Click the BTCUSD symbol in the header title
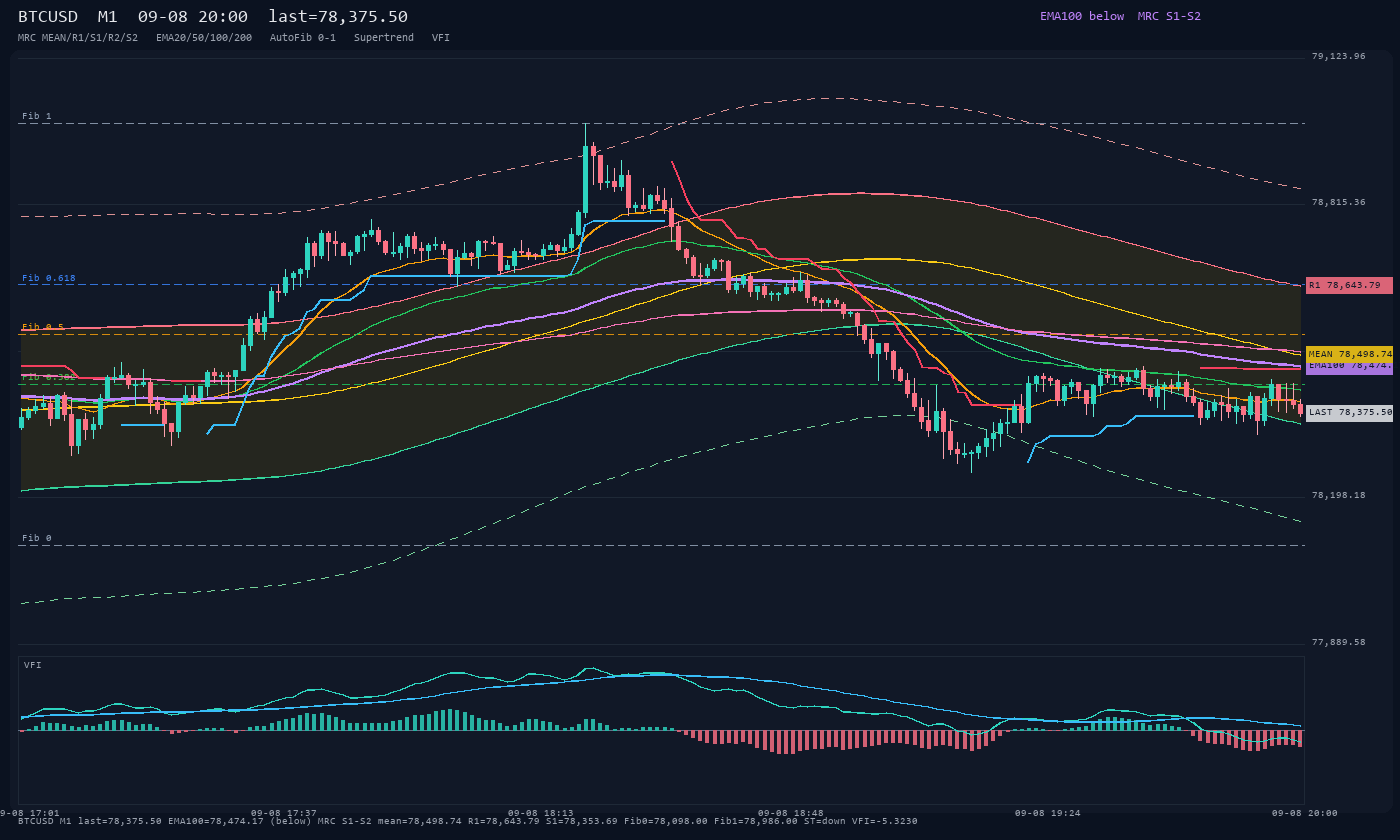 point(49,17)
